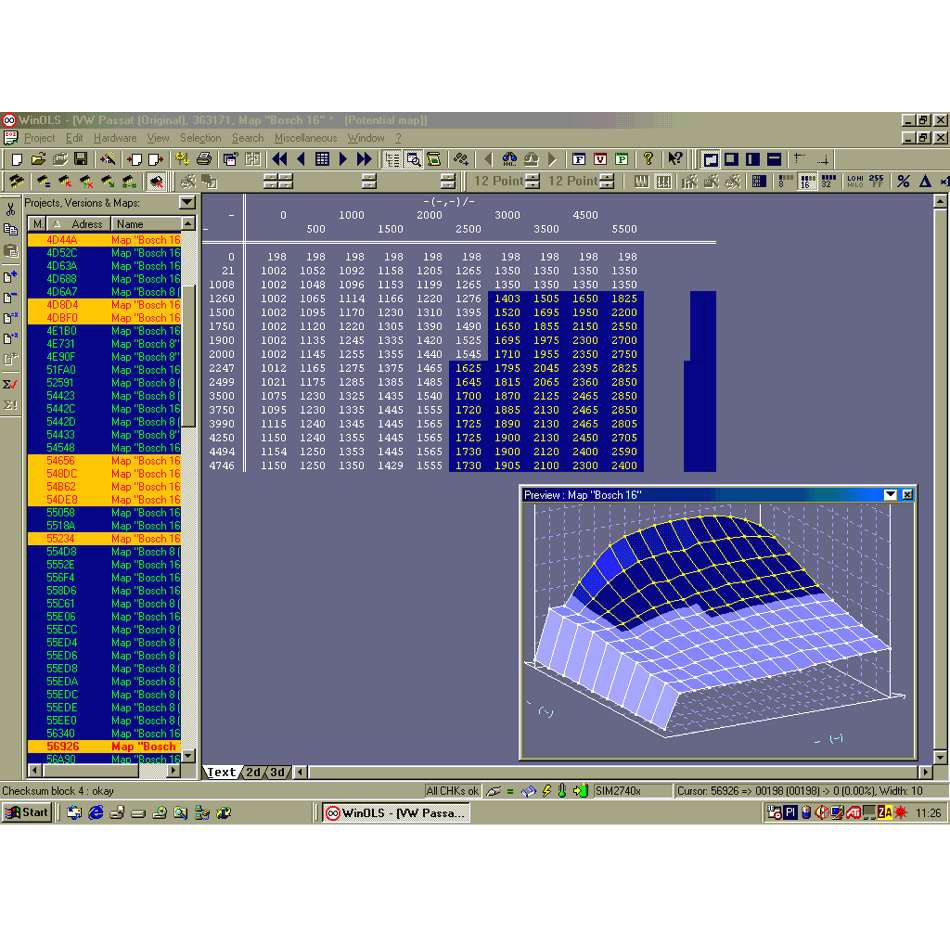
Task: Open the Project menu
Action: click(39, 138)
